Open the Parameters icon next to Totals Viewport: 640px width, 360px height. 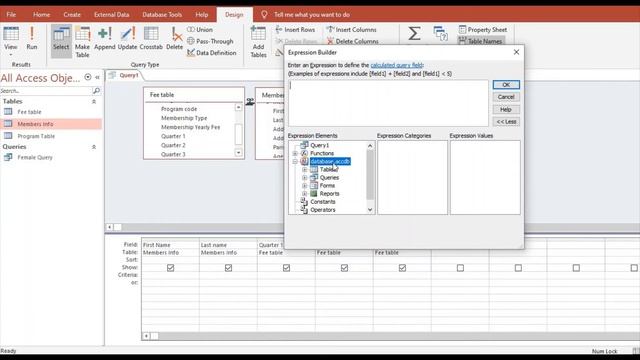point(440,33)
